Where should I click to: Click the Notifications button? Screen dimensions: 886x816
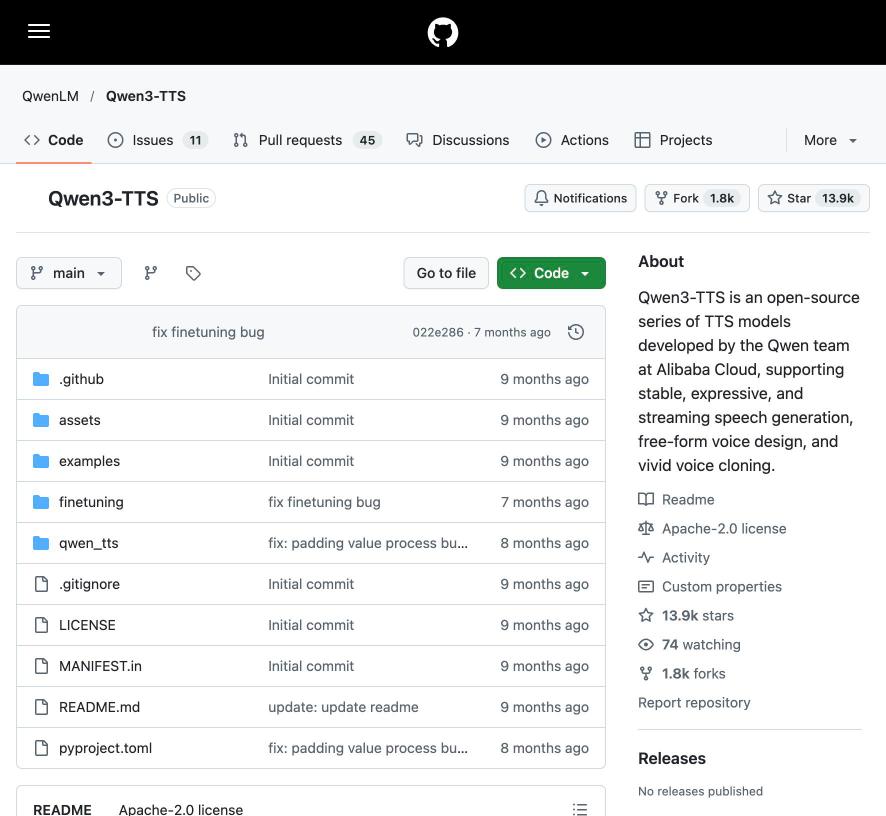580,198
